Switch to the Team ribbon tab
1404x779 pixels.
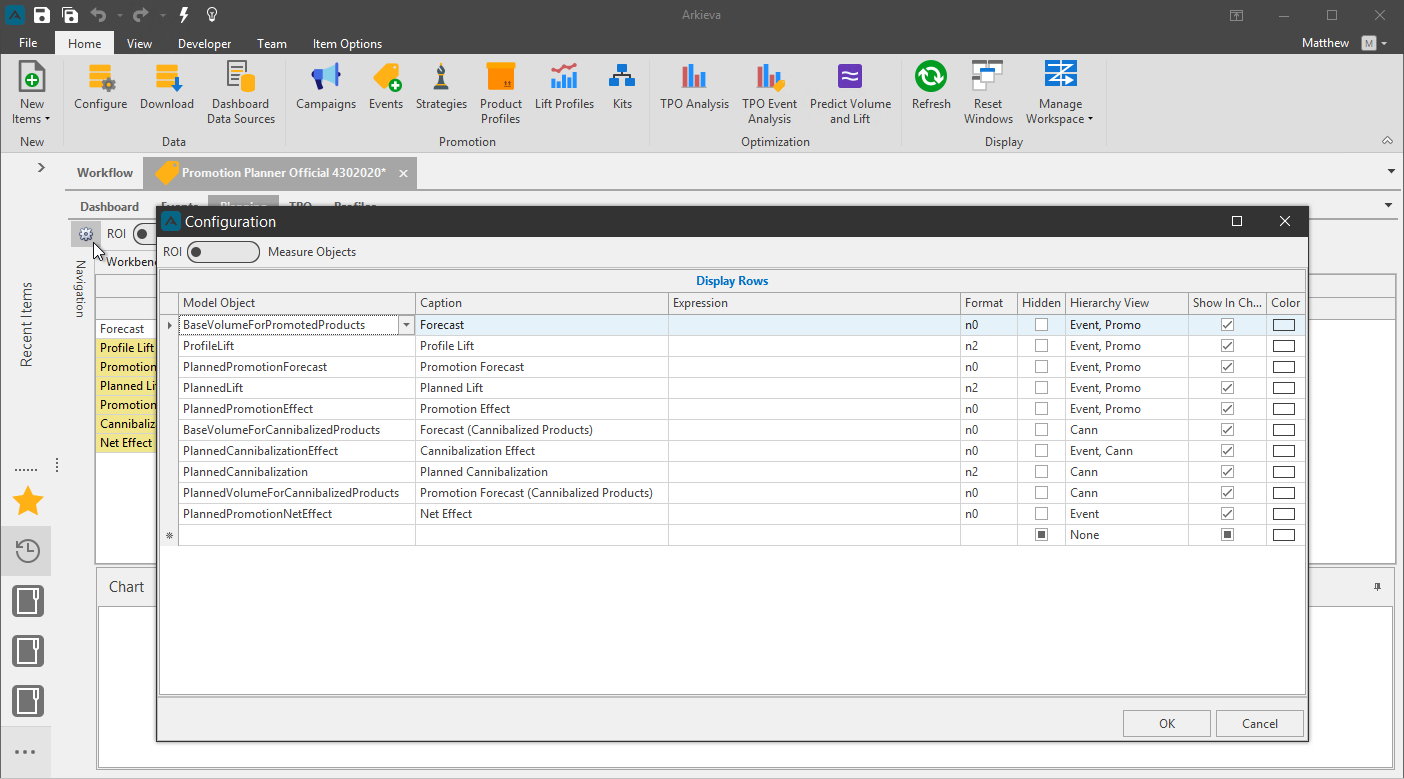pyautogui.click(x=272, y=43)
